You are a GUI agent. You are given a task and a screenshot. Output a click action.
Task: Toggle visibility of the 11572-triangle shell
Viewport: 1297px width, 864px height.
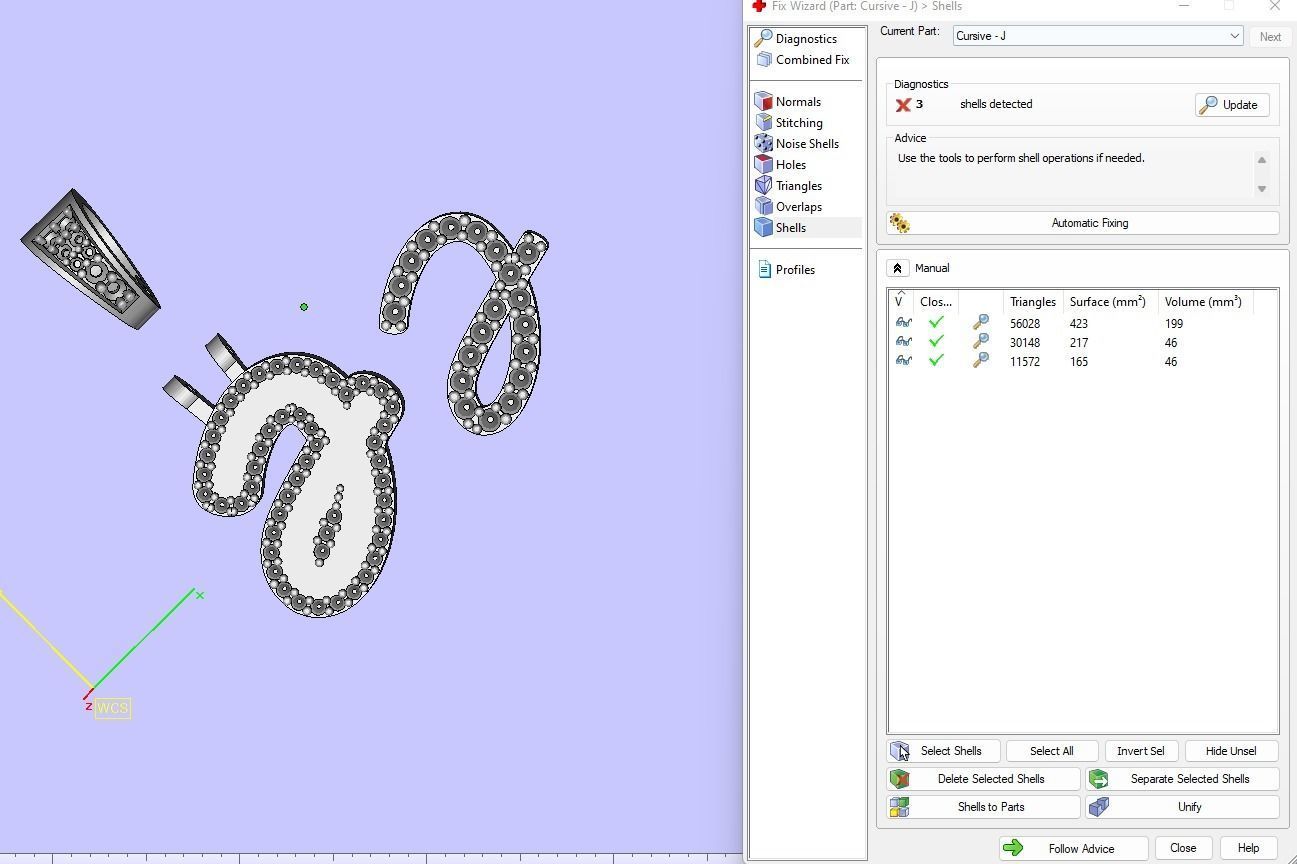click(x=903, y=361)
